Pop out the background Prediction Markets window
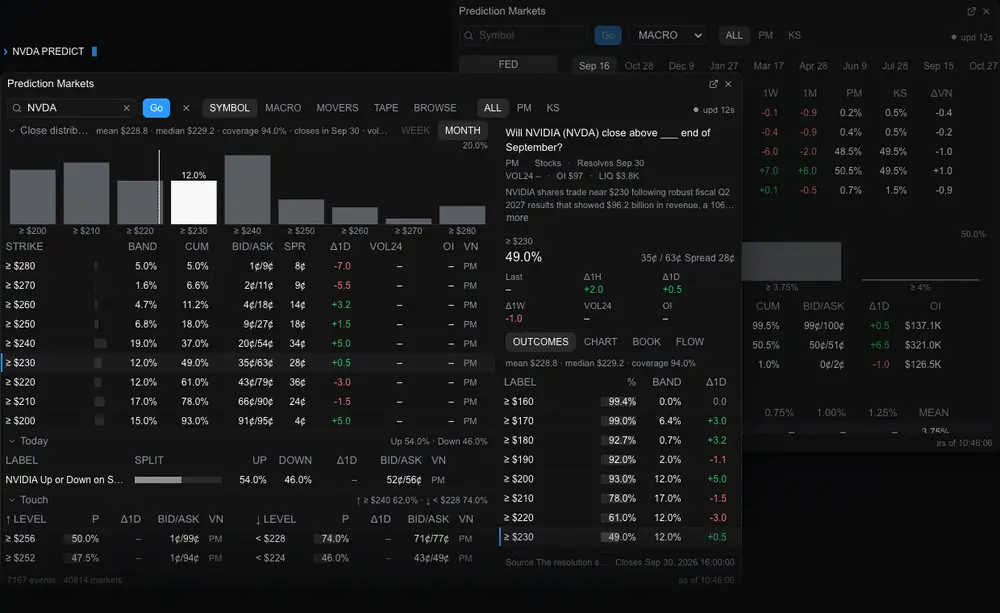This screenshot has height=613, width=1000. coord(971,11)
